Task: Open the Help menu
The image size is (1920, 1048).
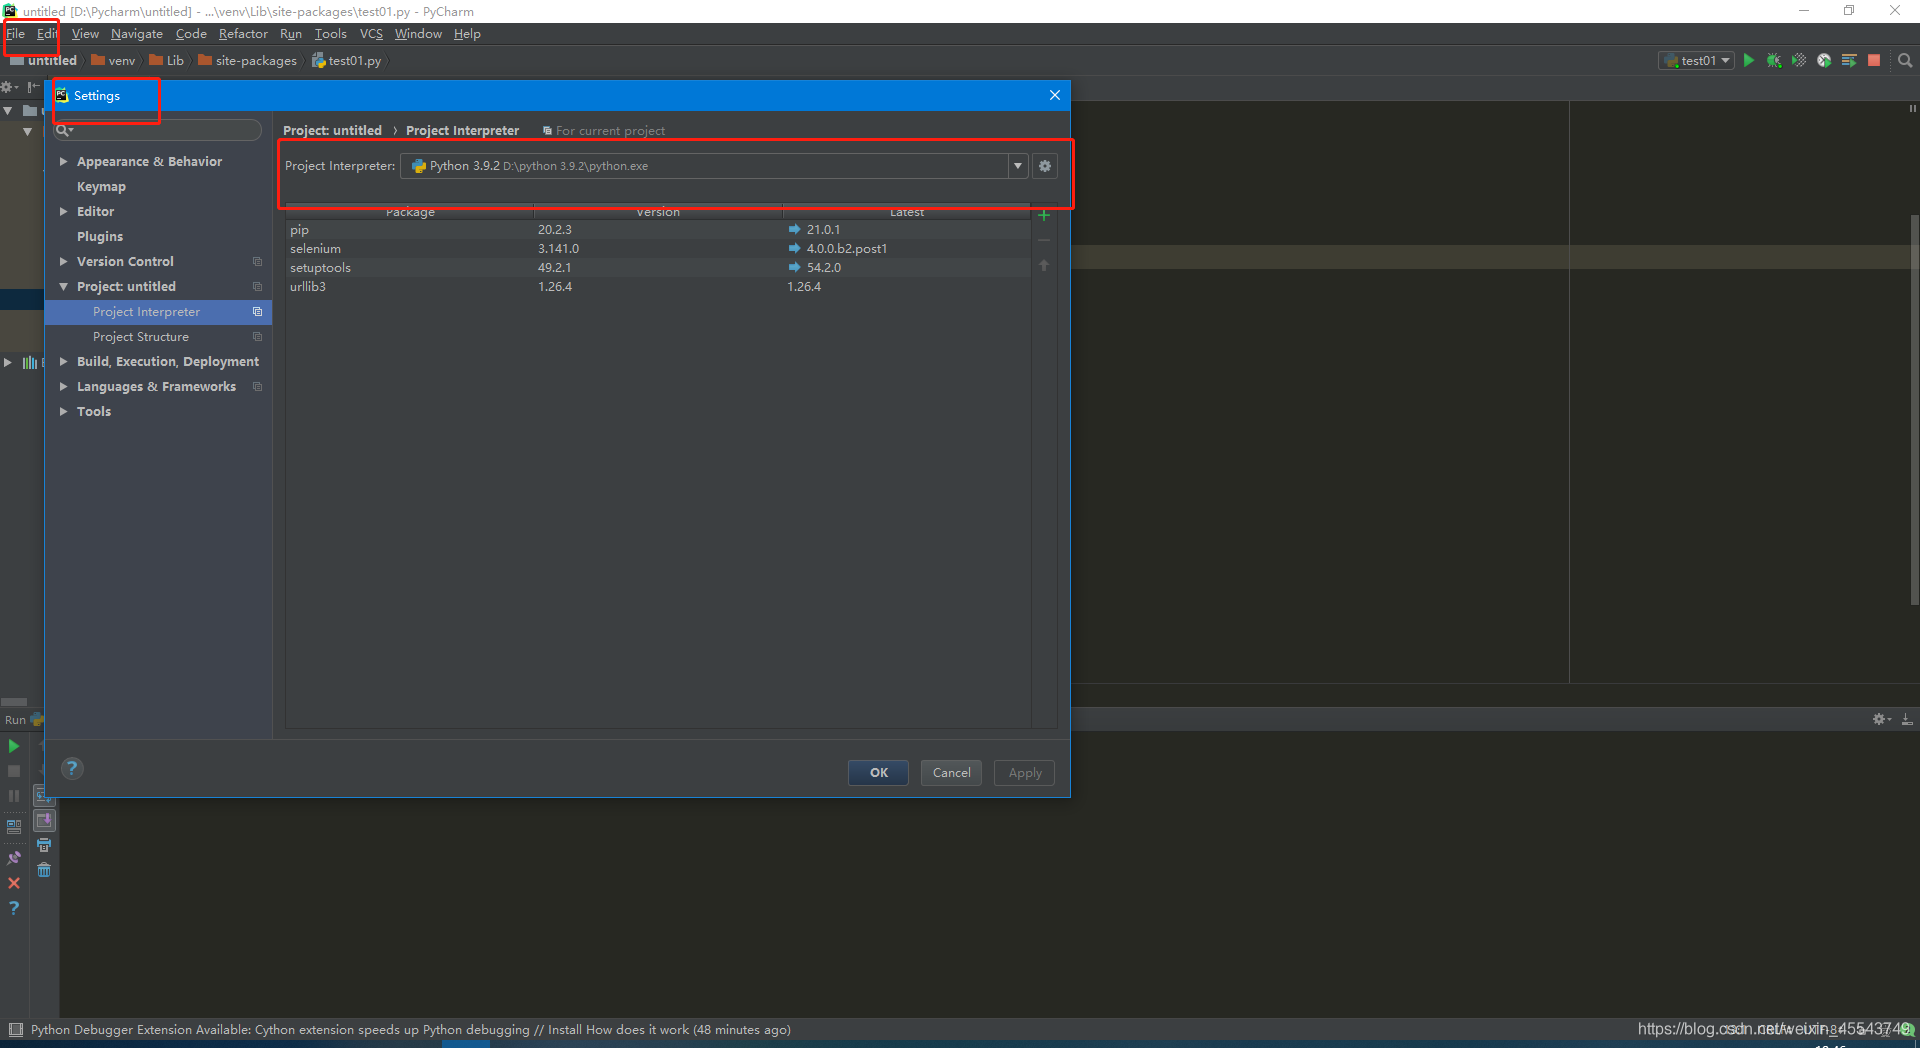Action: 467,34
